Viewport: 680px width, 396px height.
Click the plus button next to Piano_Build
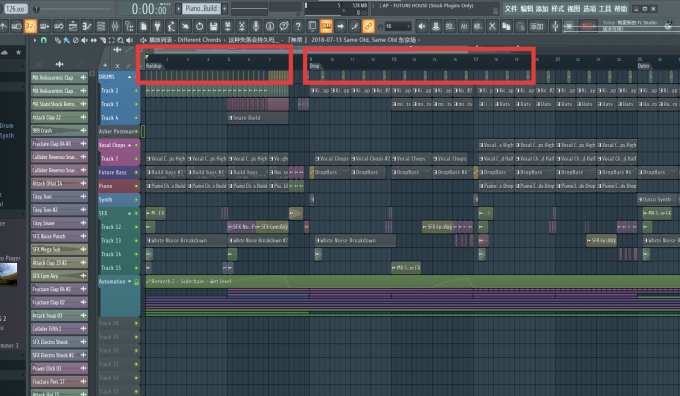225,8
